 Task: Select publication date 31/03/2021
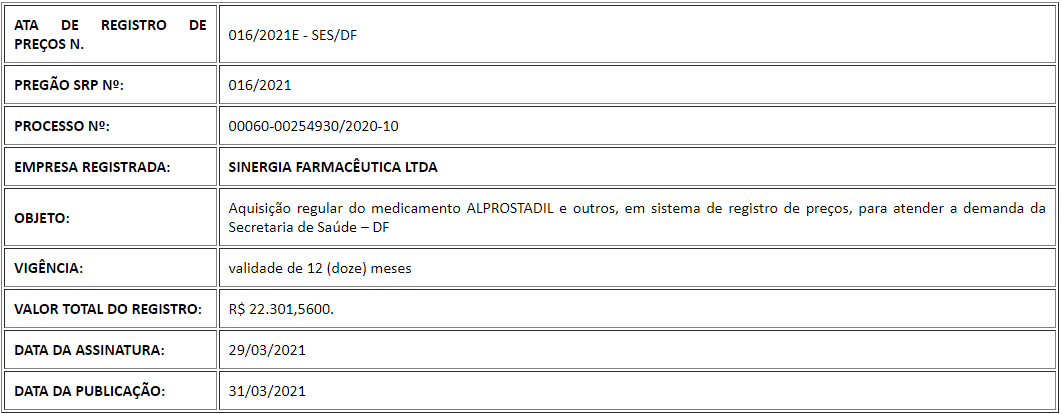[268, 391]
